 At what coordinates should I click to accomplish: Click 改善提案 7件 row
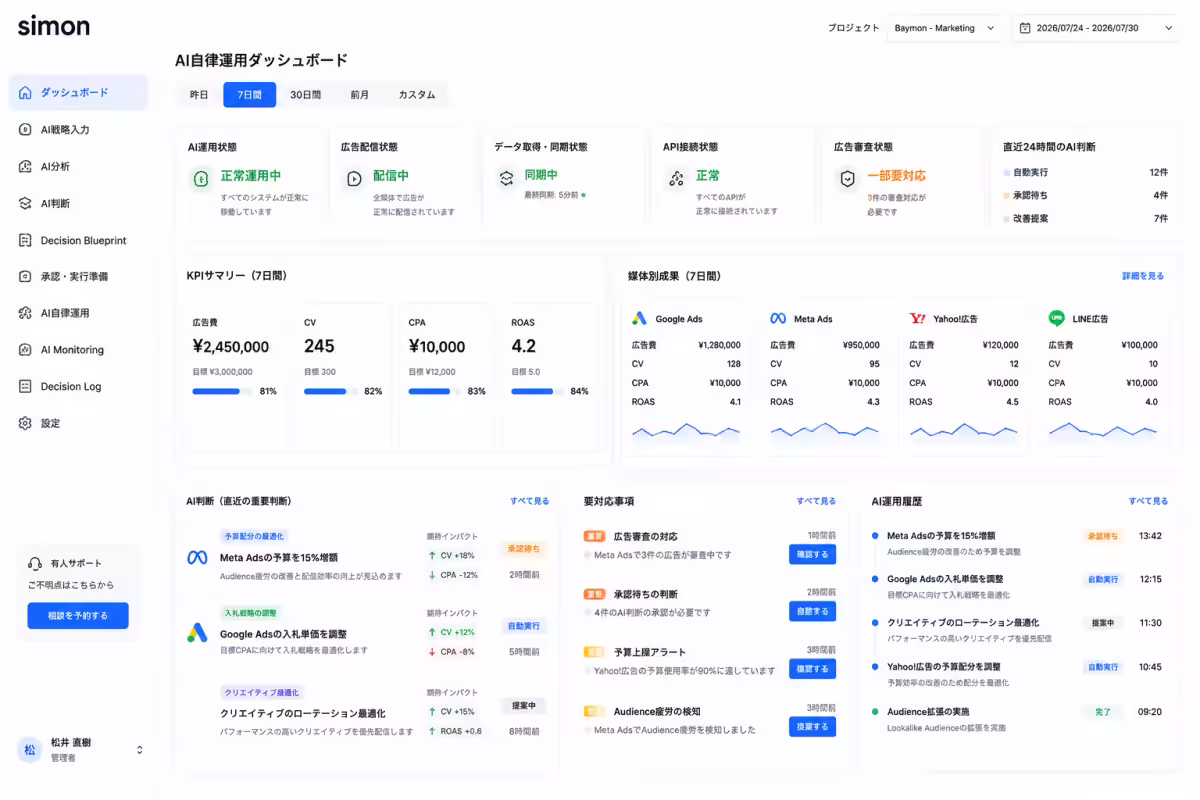1085,218
